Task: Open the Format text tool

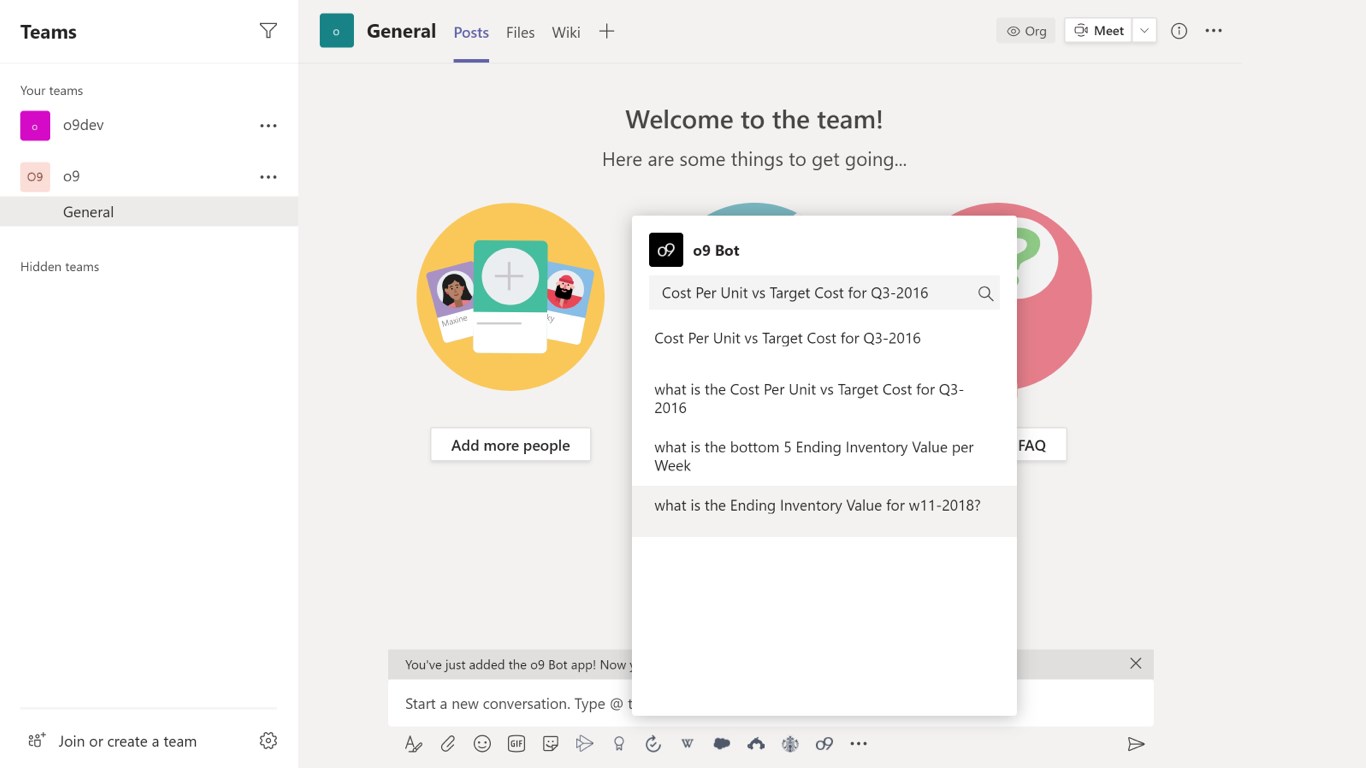Action: tap(413, 744)
